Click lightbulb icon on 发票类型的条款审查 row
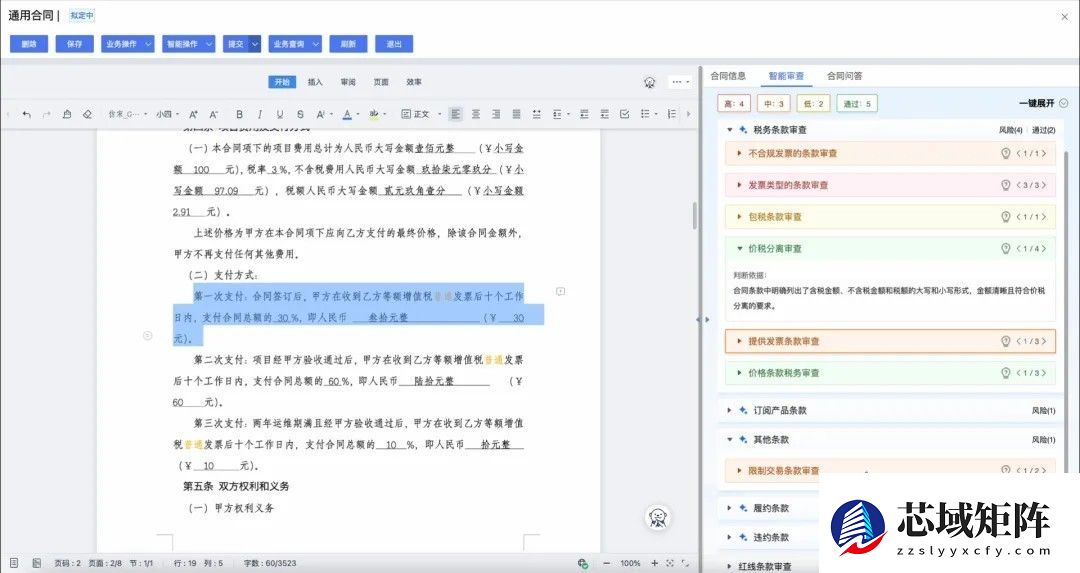The width and height of the screenshot is (1080, 573). [x=1006, y=185]
